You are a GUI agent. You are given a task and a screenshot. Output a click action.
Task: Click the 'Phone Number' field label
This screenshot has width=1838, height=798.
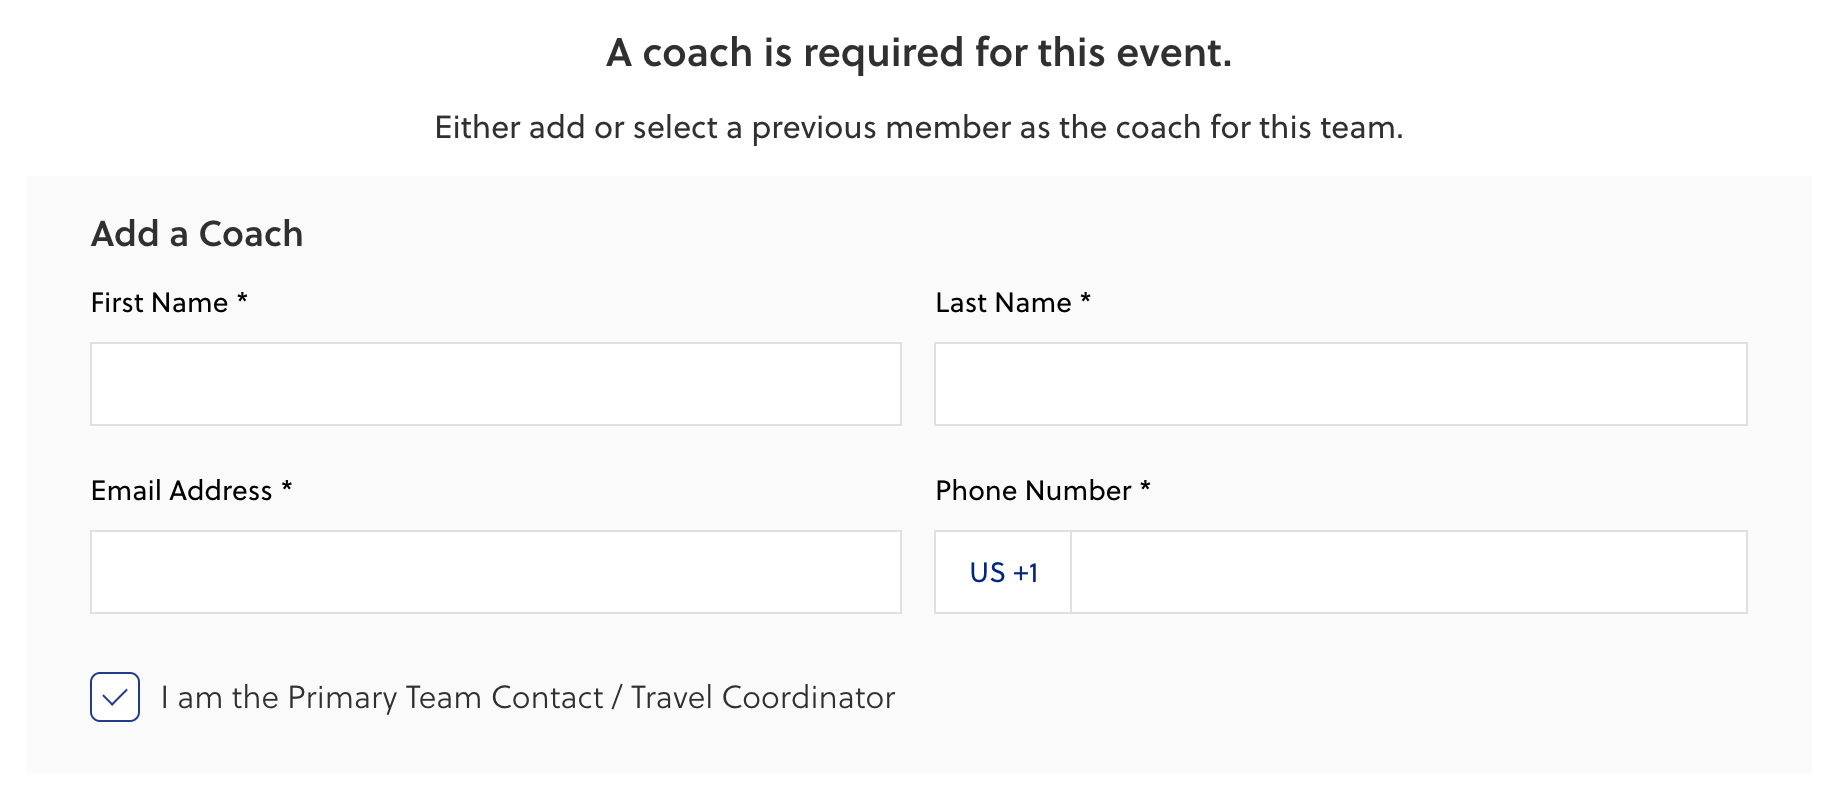pyautogui.click(x=1033, y=491)
